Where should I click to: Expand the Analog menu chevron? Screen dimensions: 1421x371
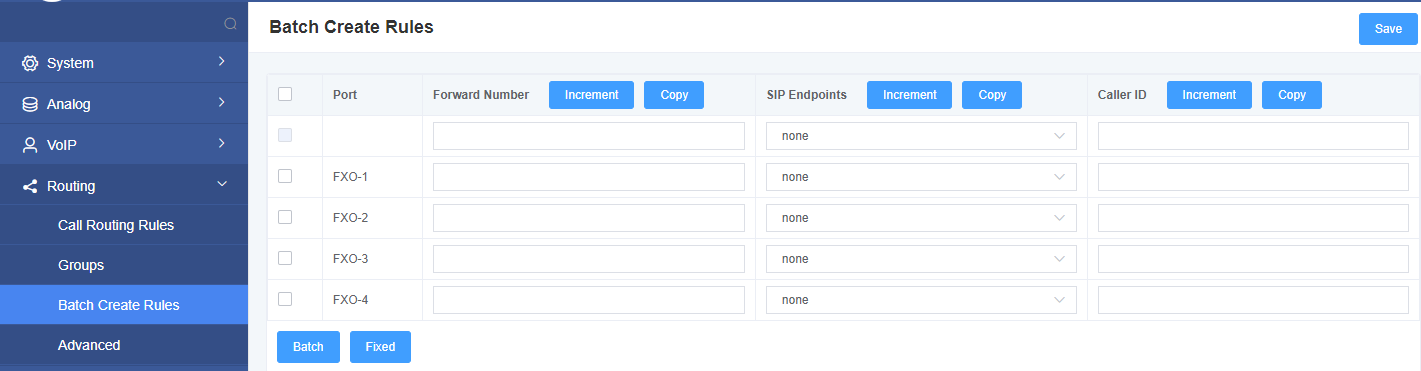pos(222,103)
